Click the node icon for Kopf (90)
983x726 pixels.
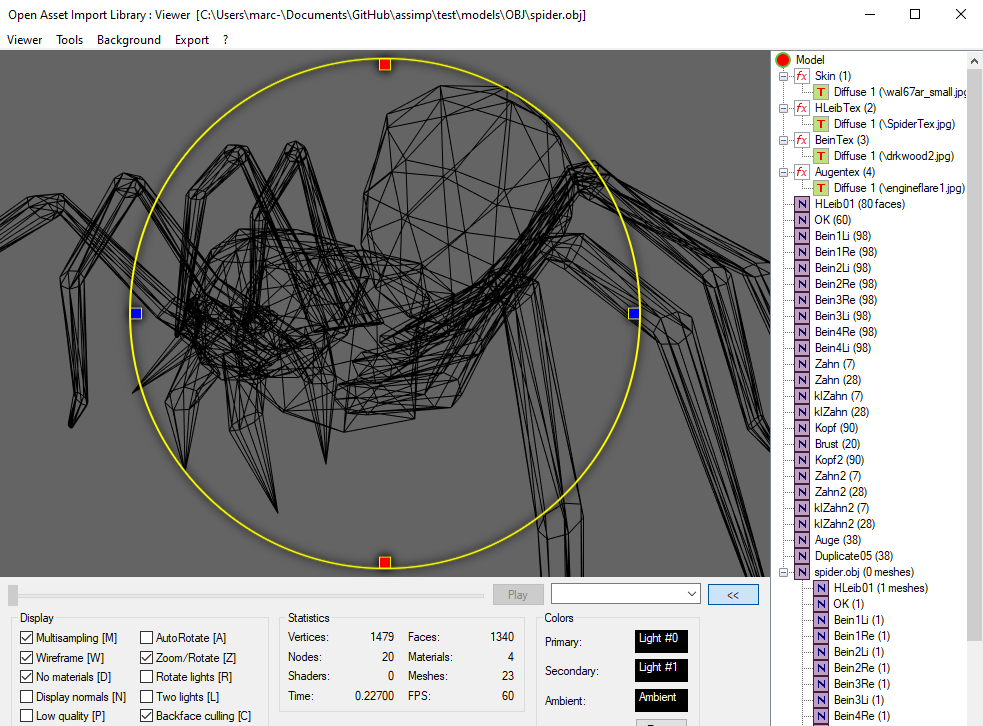801,427
